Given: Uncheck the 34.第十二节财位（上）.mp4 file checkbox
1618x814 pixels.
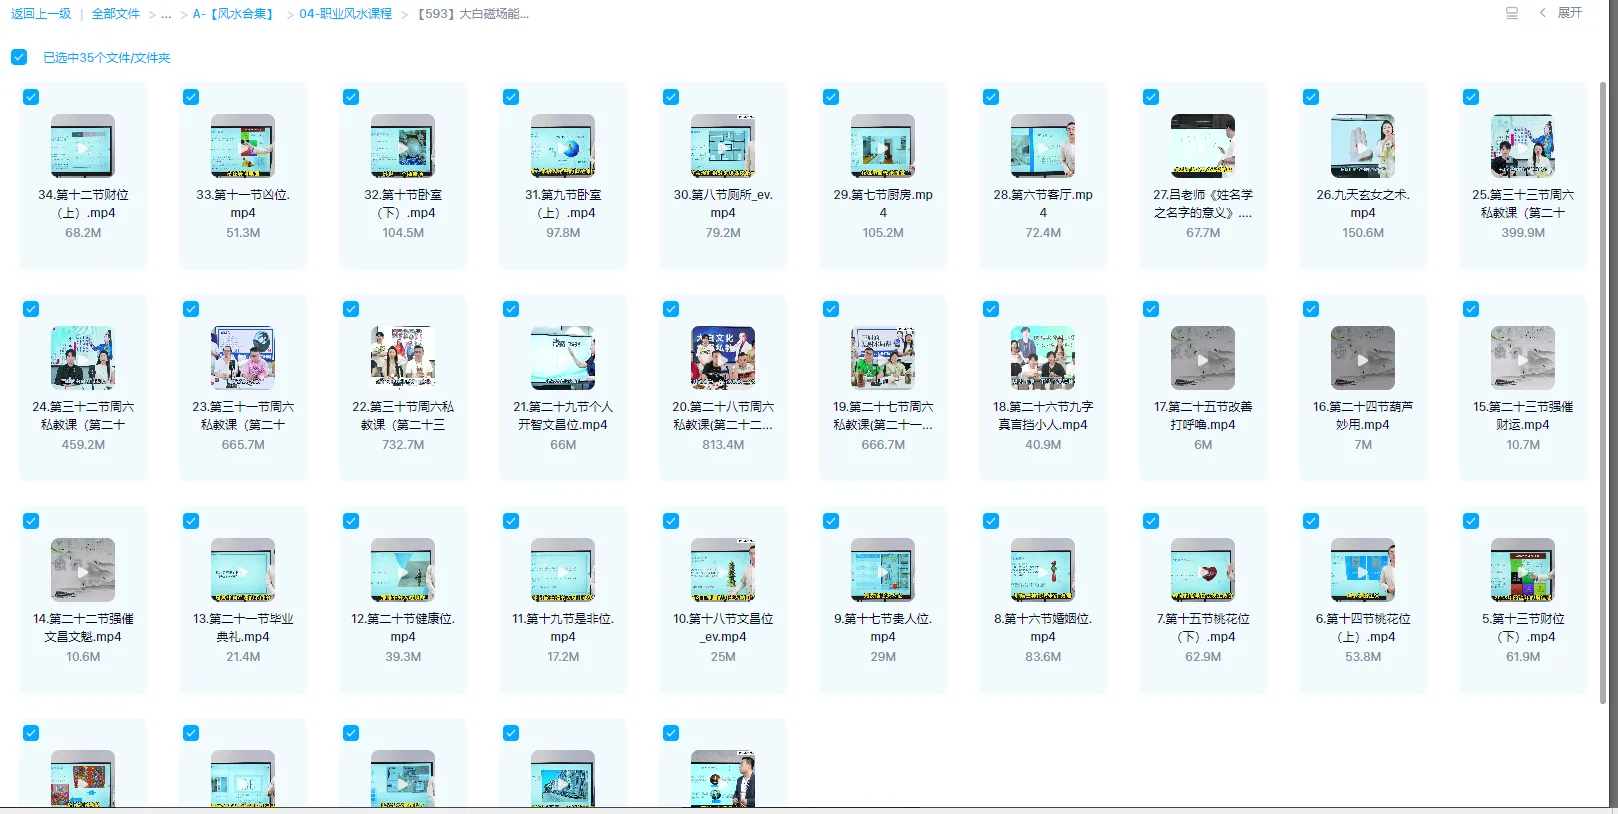Looking at the screenshot, I should [31, 97].
